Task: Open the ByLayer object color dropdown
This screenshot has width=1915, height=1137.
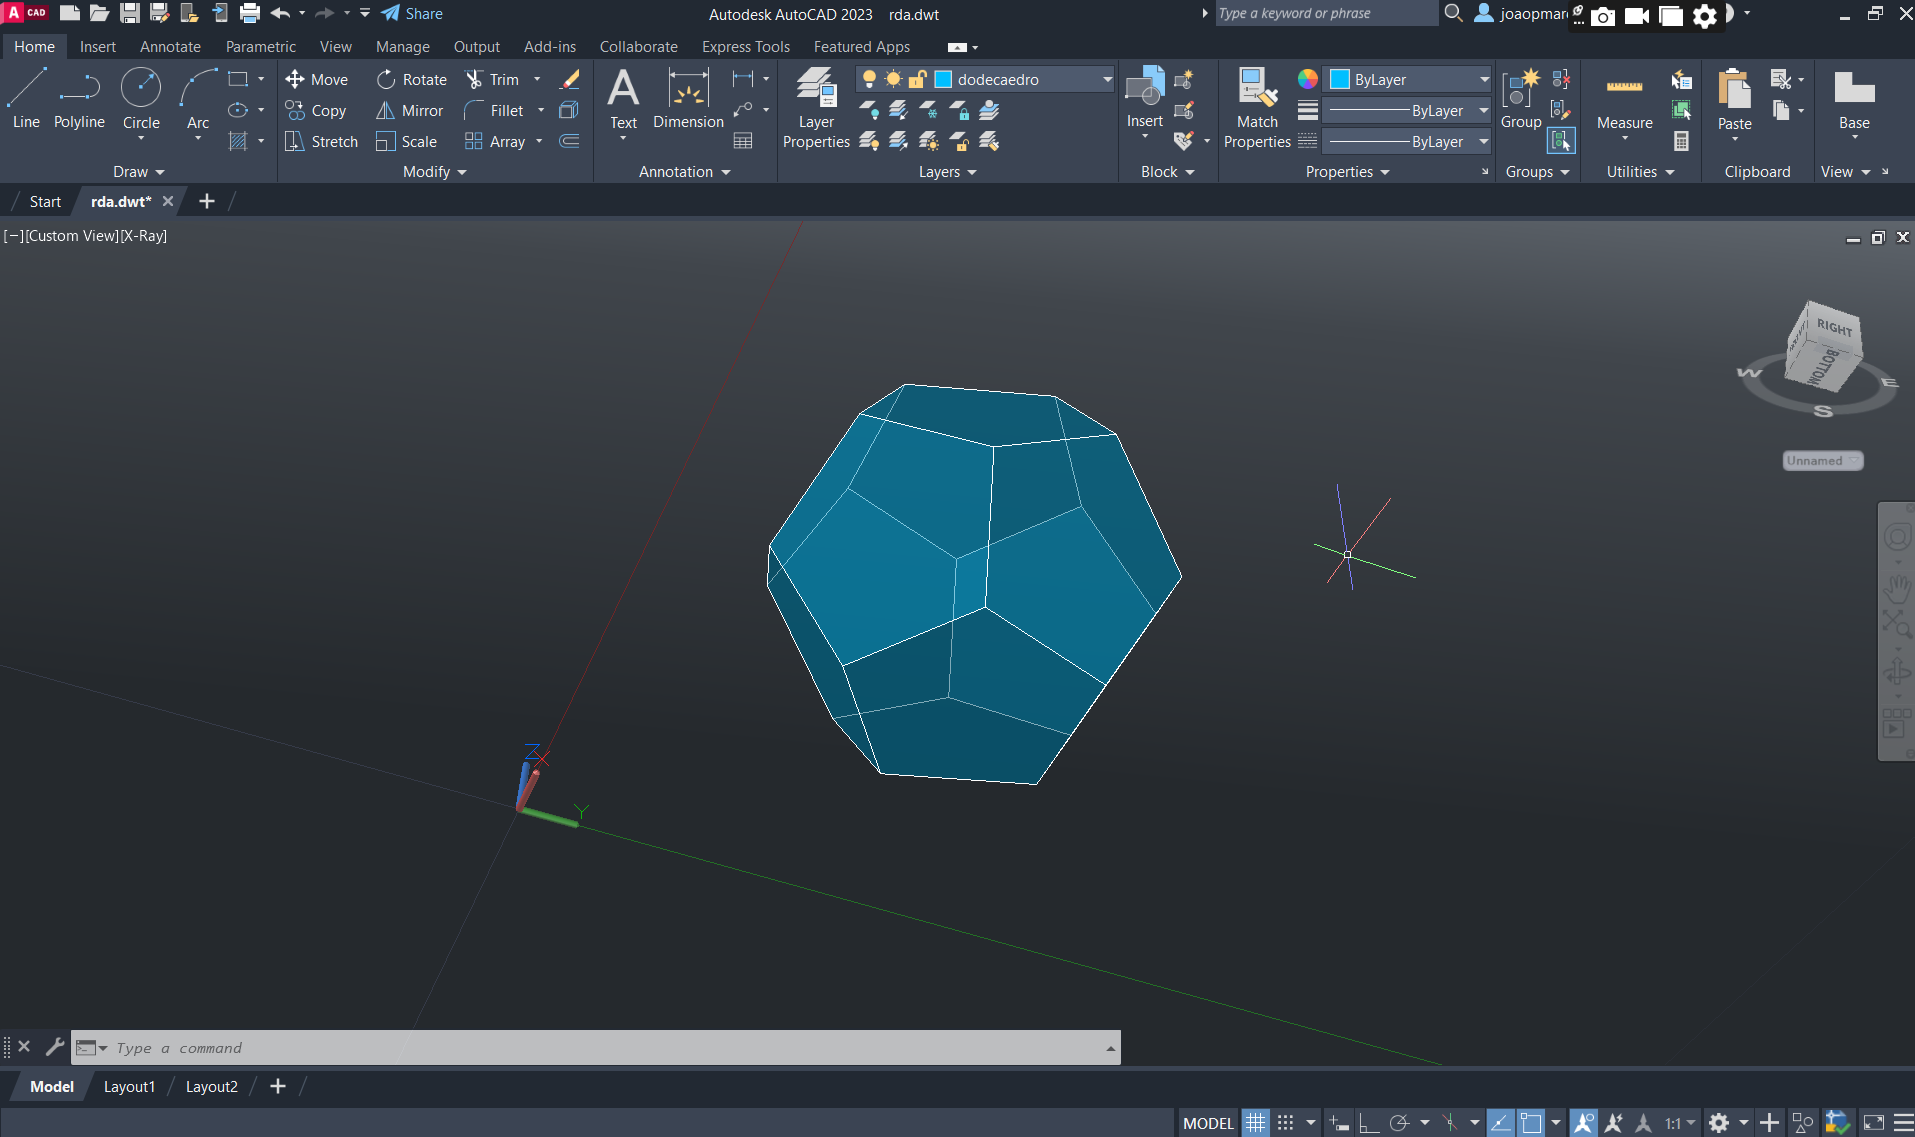Action: click(x=1483, y=80)
